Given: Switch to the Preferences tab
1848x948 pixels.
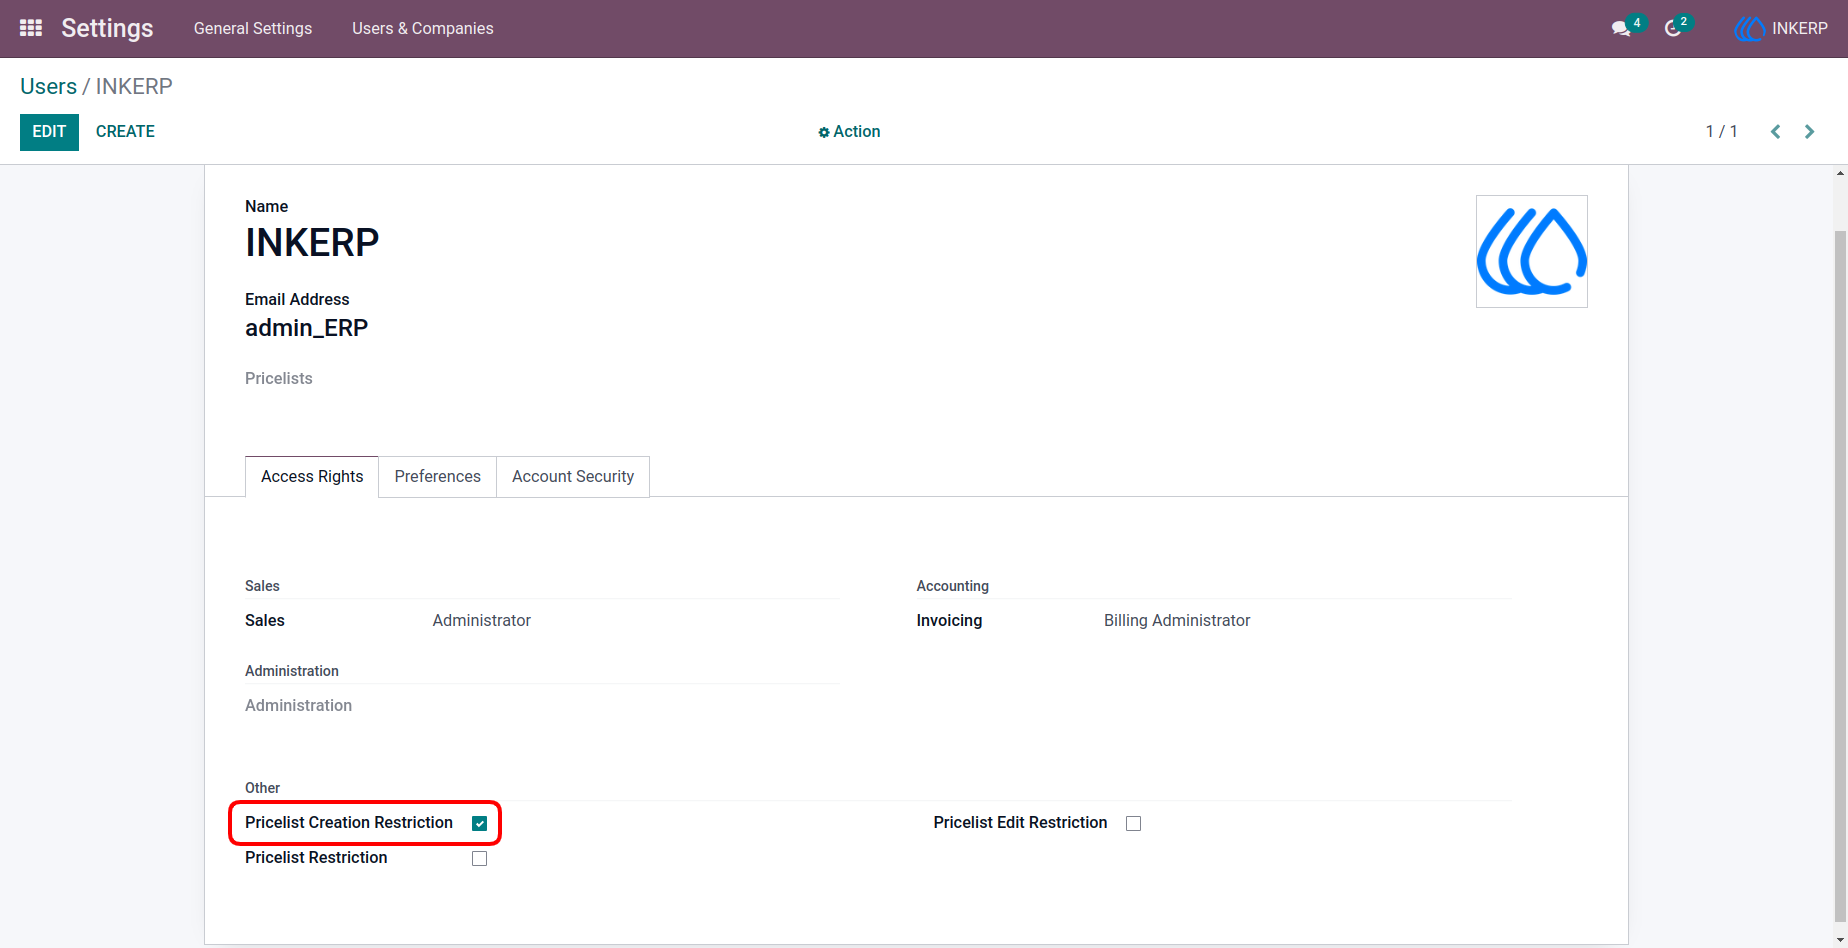Looking at the screenshot, I should click(x=438, y=477).
